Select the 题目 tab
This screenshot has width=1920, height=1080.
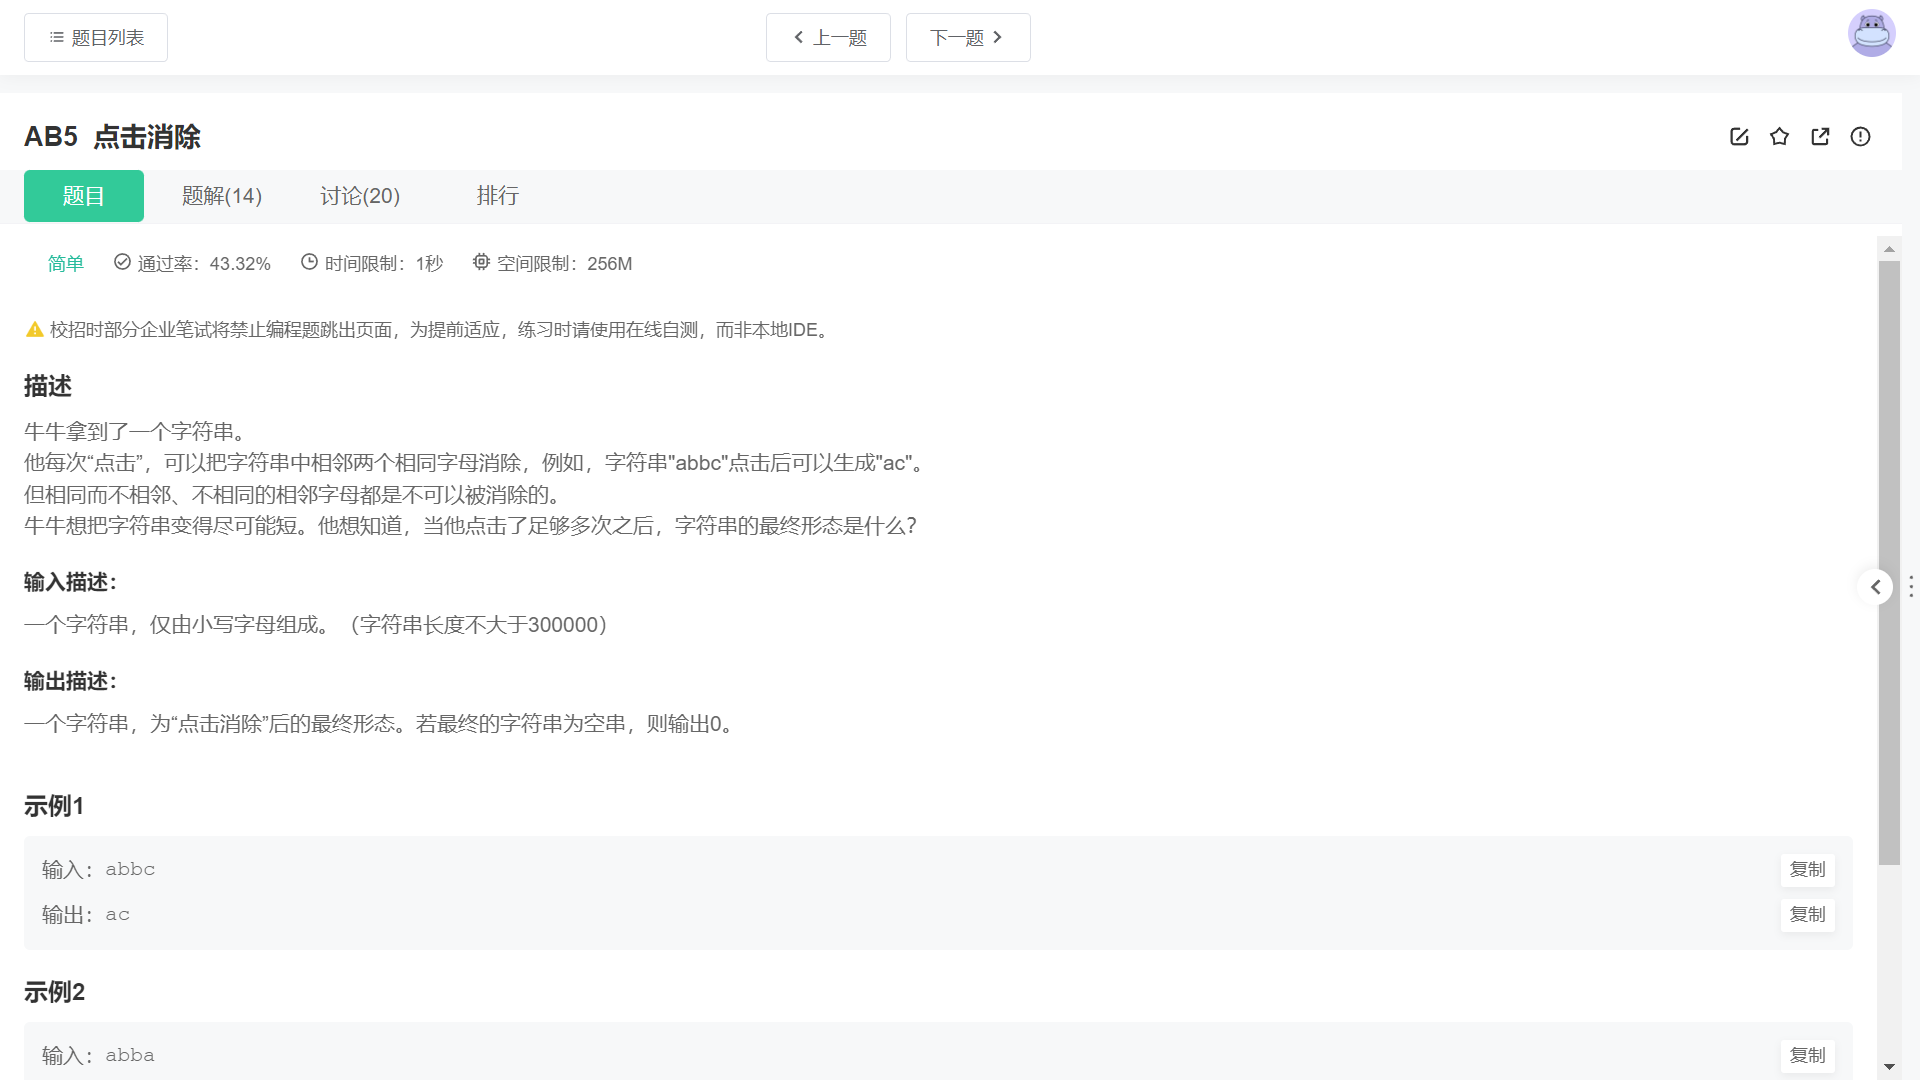pyautogui.click(x=84, y=196)
